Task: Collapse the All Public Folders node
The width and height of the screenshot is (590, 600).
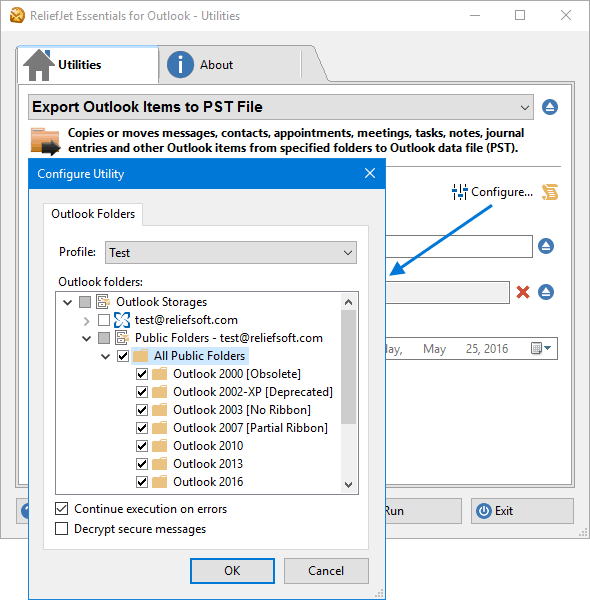Action: tap(106, 356)
